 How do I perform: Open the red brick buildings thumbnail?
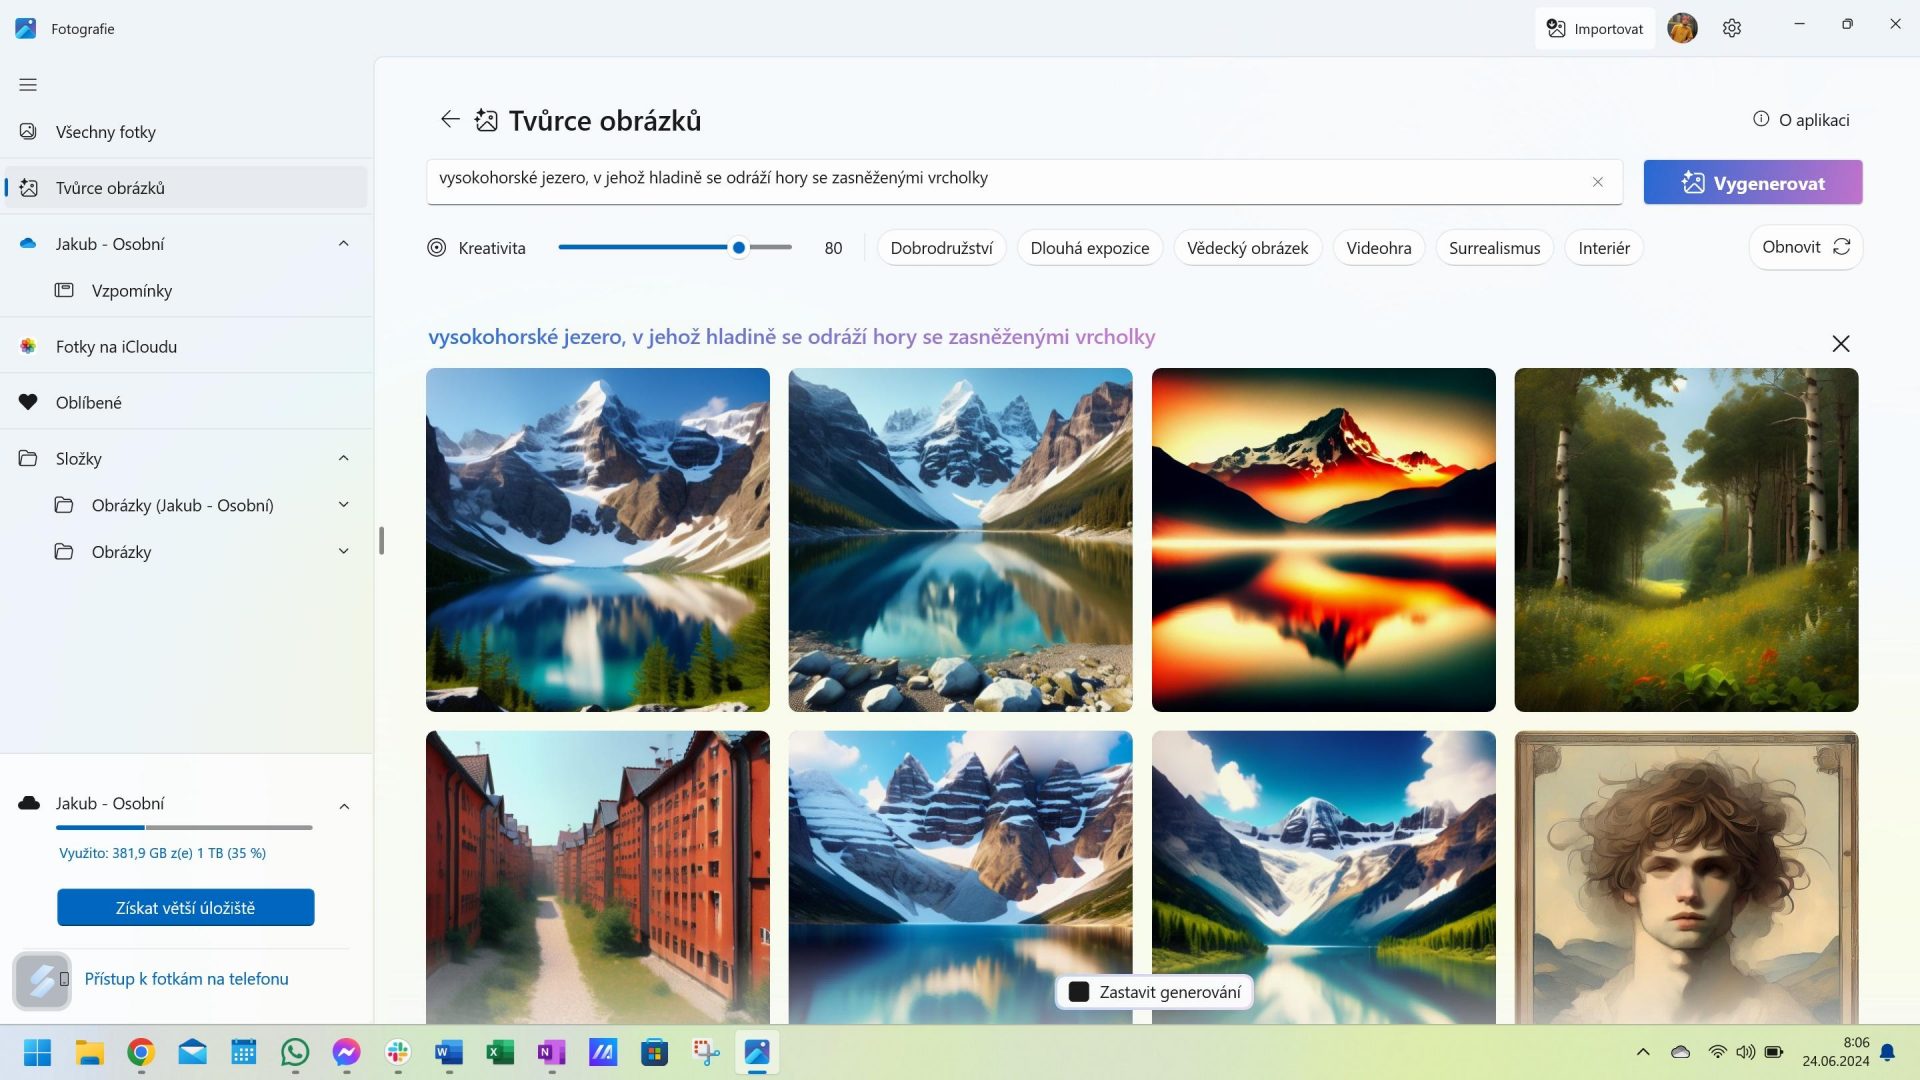[598, 877]
